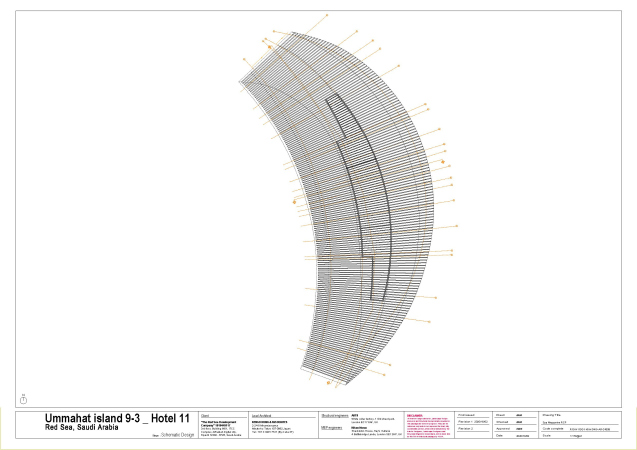The height and width of the screenshot is (450, 637).
Task: Select the Revision 1 field
Action: (476, 421)
